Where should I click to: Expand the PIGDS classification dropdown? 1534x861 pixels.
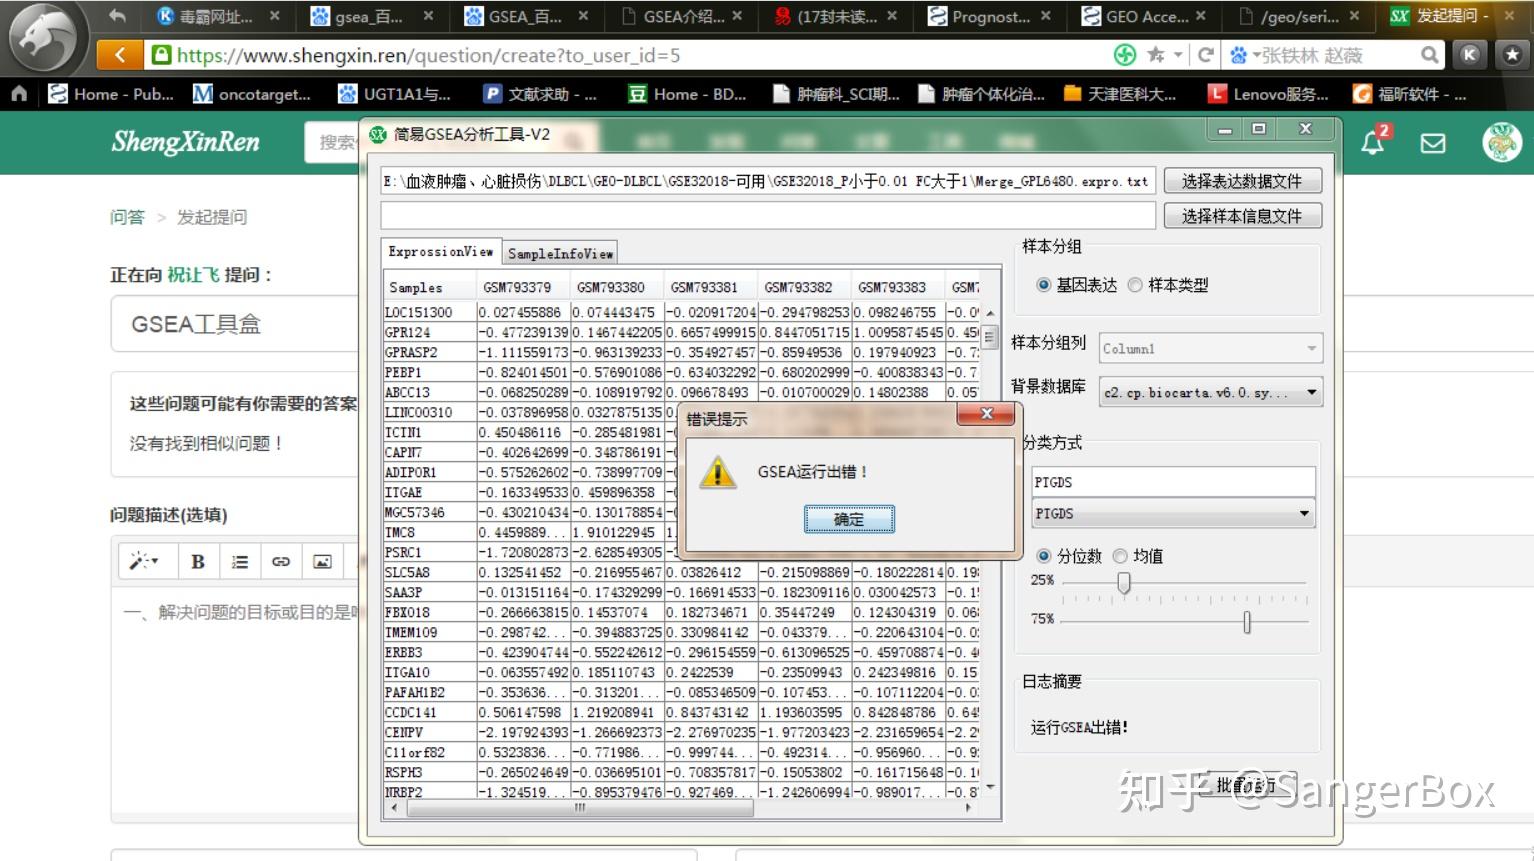1303,513
